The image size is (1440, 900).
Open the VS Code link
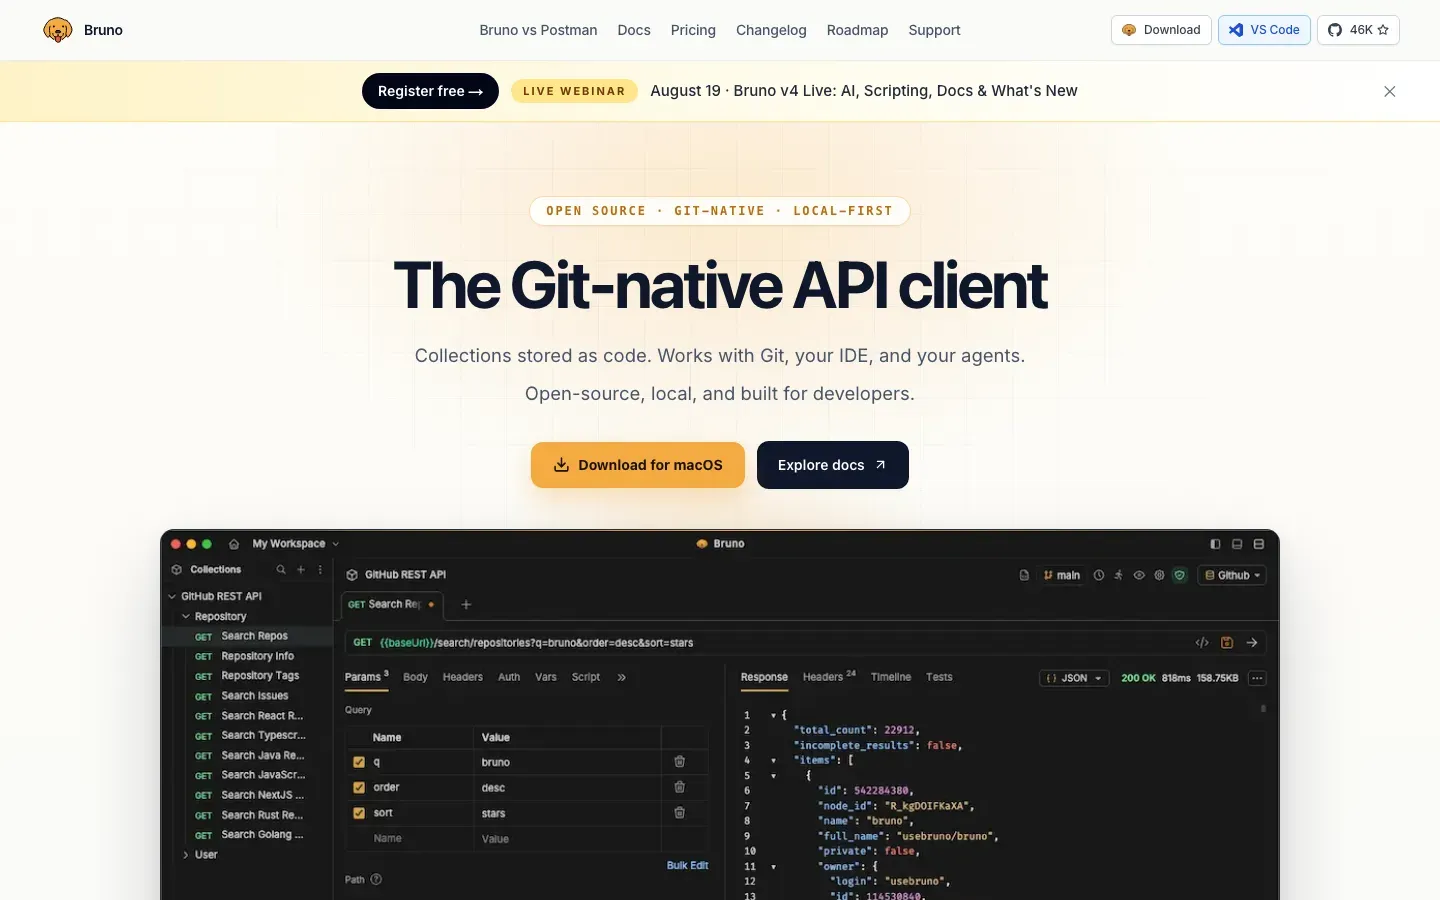(1264, 30)
